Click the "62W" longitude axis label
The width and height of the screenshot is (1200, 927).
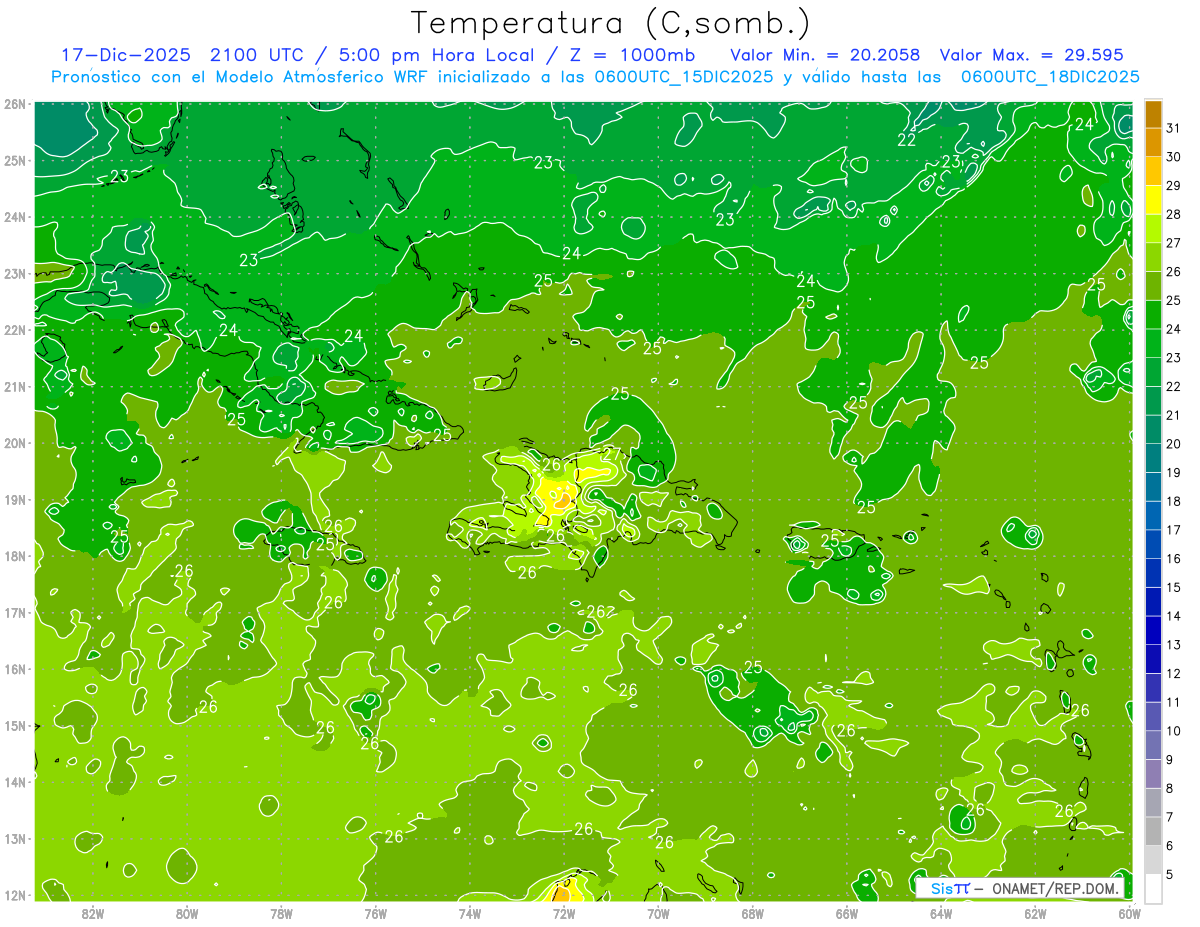tap(1035, 913)
